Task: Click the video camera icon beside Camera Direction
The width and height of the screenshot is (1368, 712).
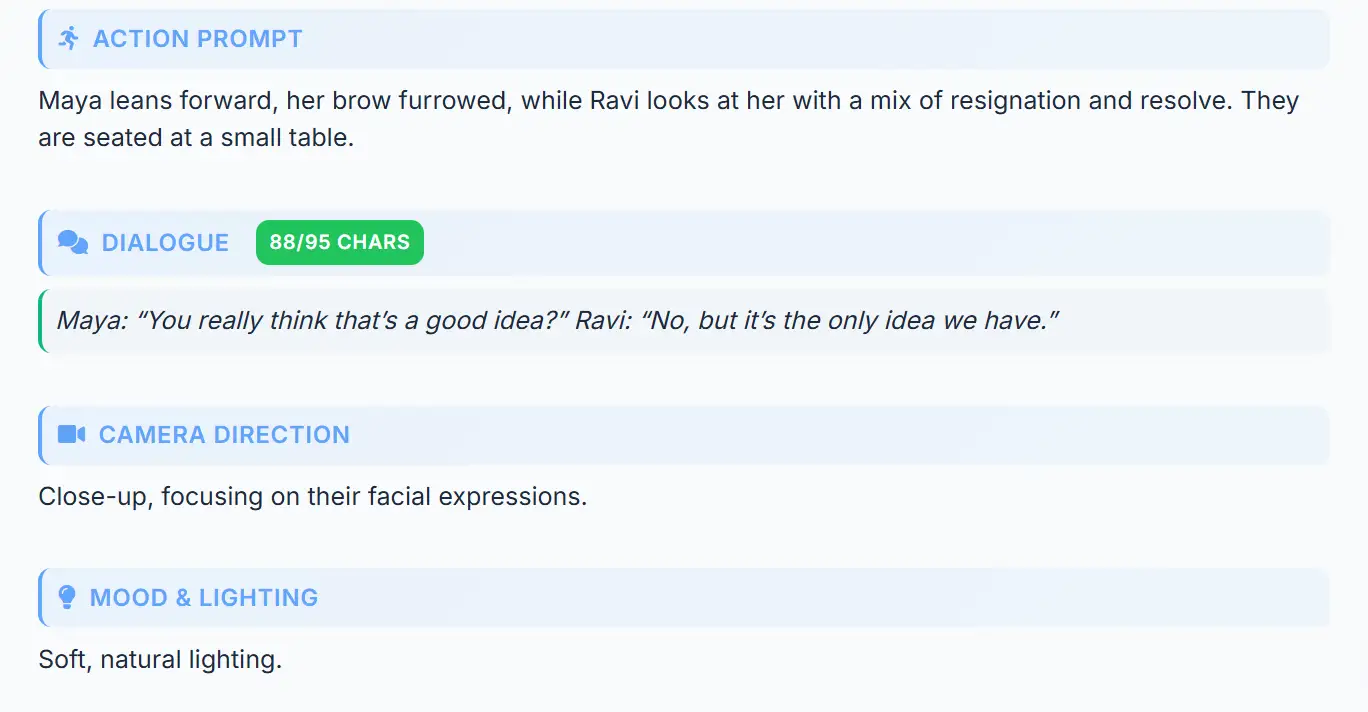Action: tap(69, 434)
